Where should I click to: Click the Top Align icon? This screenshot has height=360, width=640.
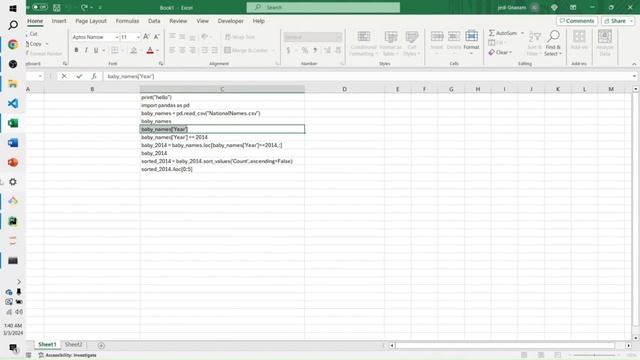(x=172, y=37)
